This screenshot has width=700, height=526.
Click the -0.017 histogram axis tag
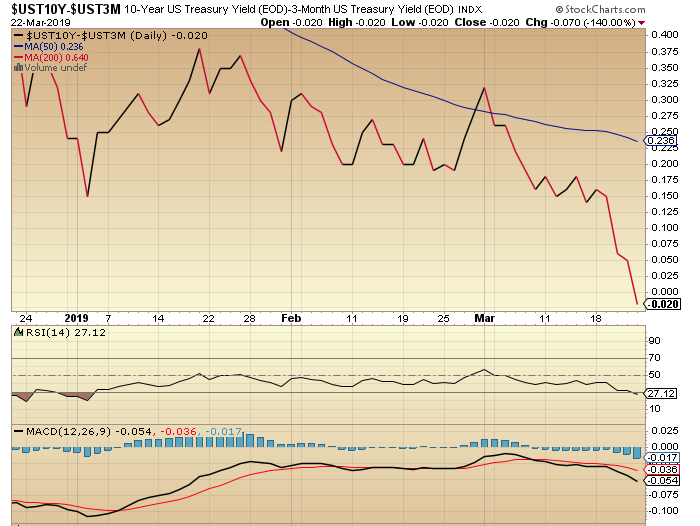pyautogui.click(x=662, y=457)
